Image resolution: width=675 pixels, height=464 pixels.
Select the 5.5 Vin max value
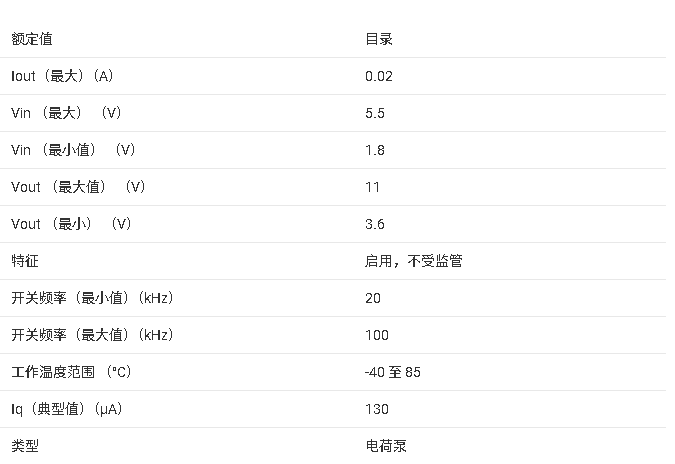tap(375, 113)
